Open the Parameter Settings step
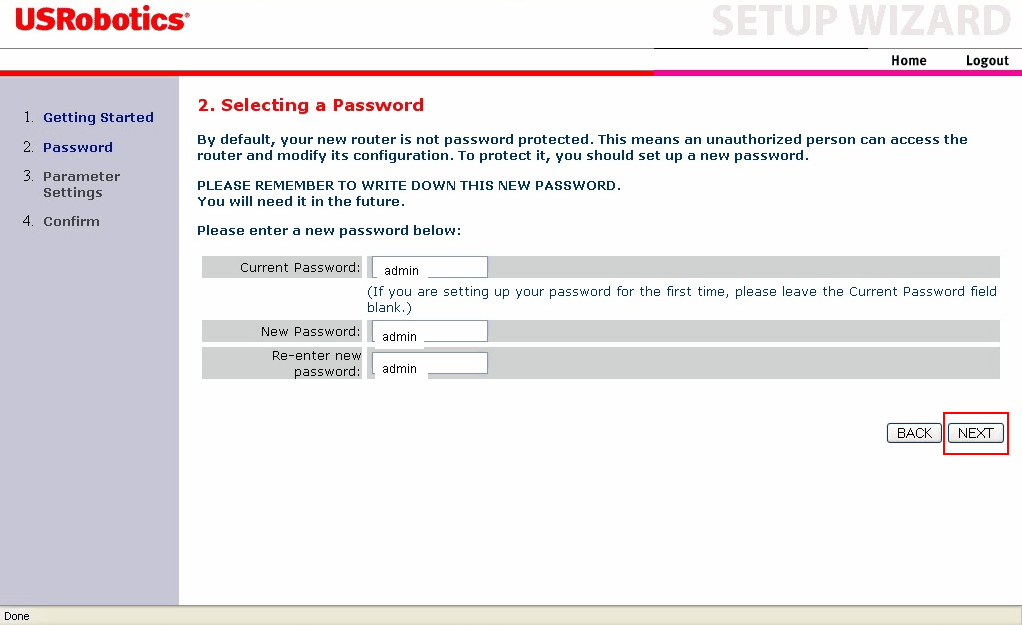 point(81,184)
